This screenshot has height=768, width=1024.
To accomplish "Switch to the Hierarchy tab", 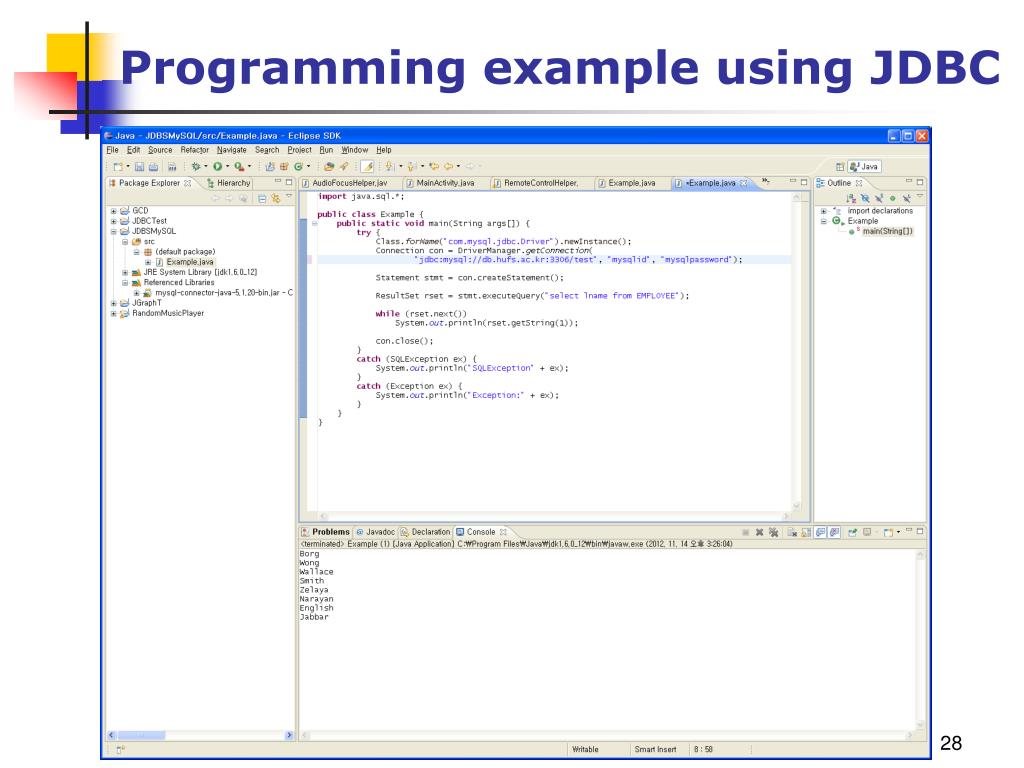I will tap(229, 184).
